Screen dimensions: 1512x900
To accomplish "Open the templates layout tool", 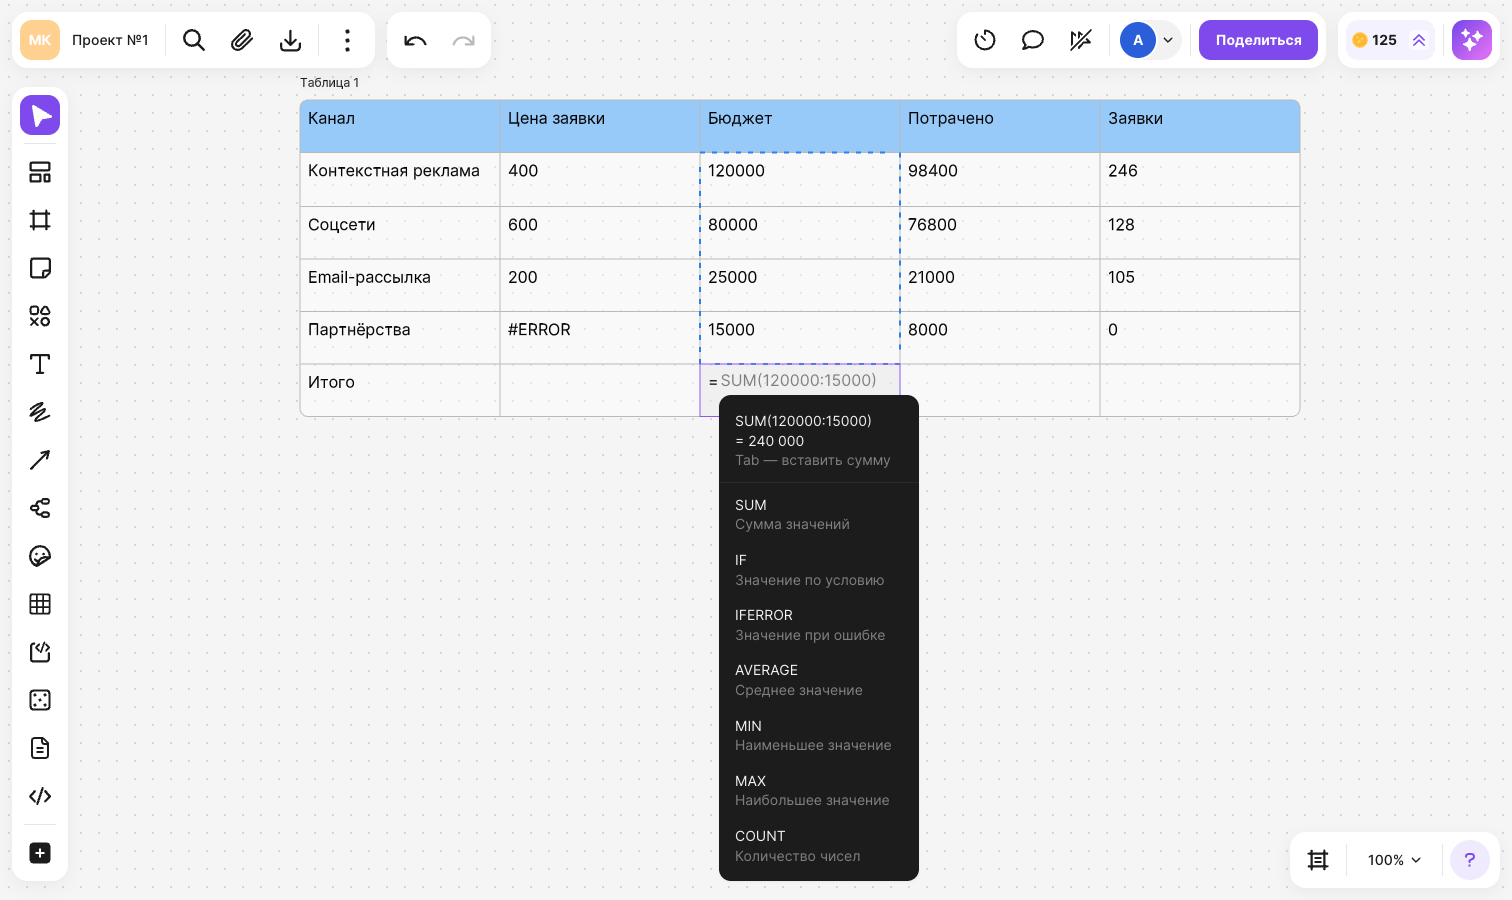I will (40, 172).
